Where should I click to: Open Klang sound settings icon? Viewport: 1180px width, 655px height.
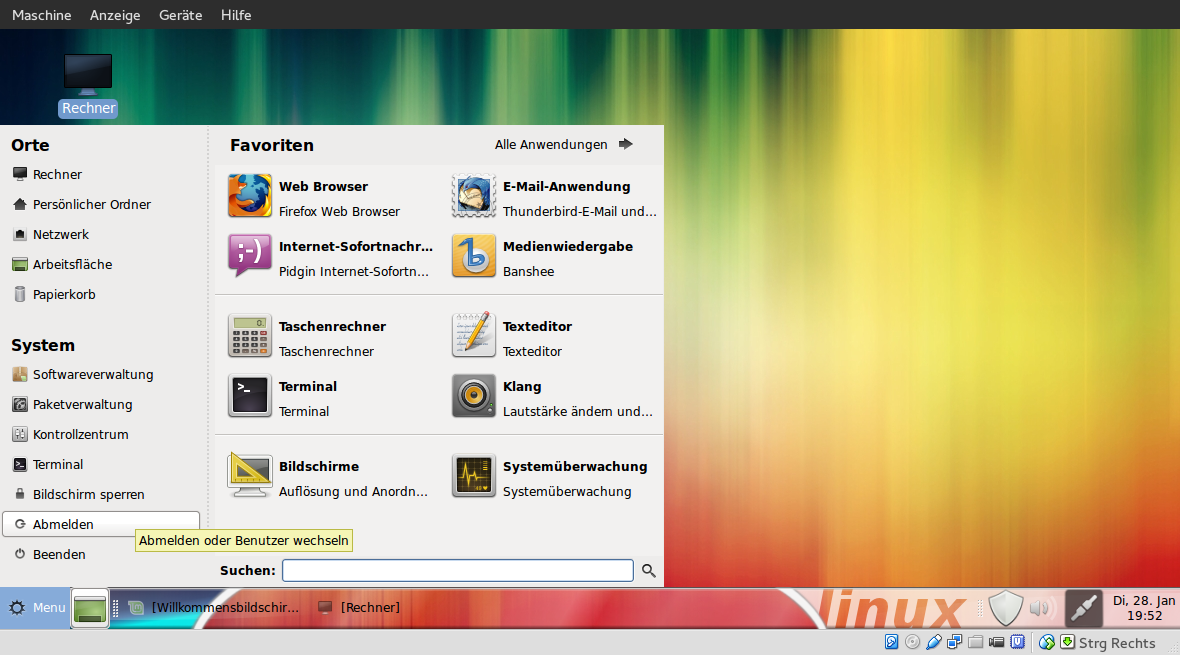[x=474, y=396]
